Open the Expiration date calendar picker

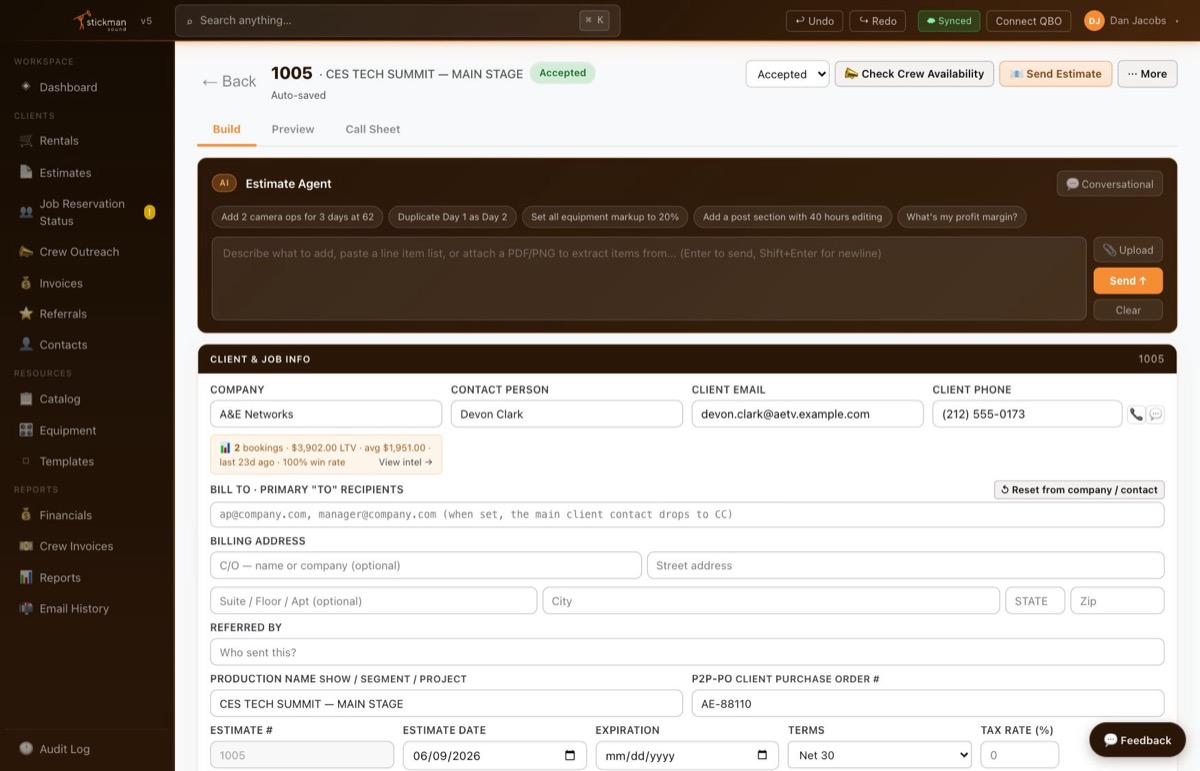tap(762, 755)
